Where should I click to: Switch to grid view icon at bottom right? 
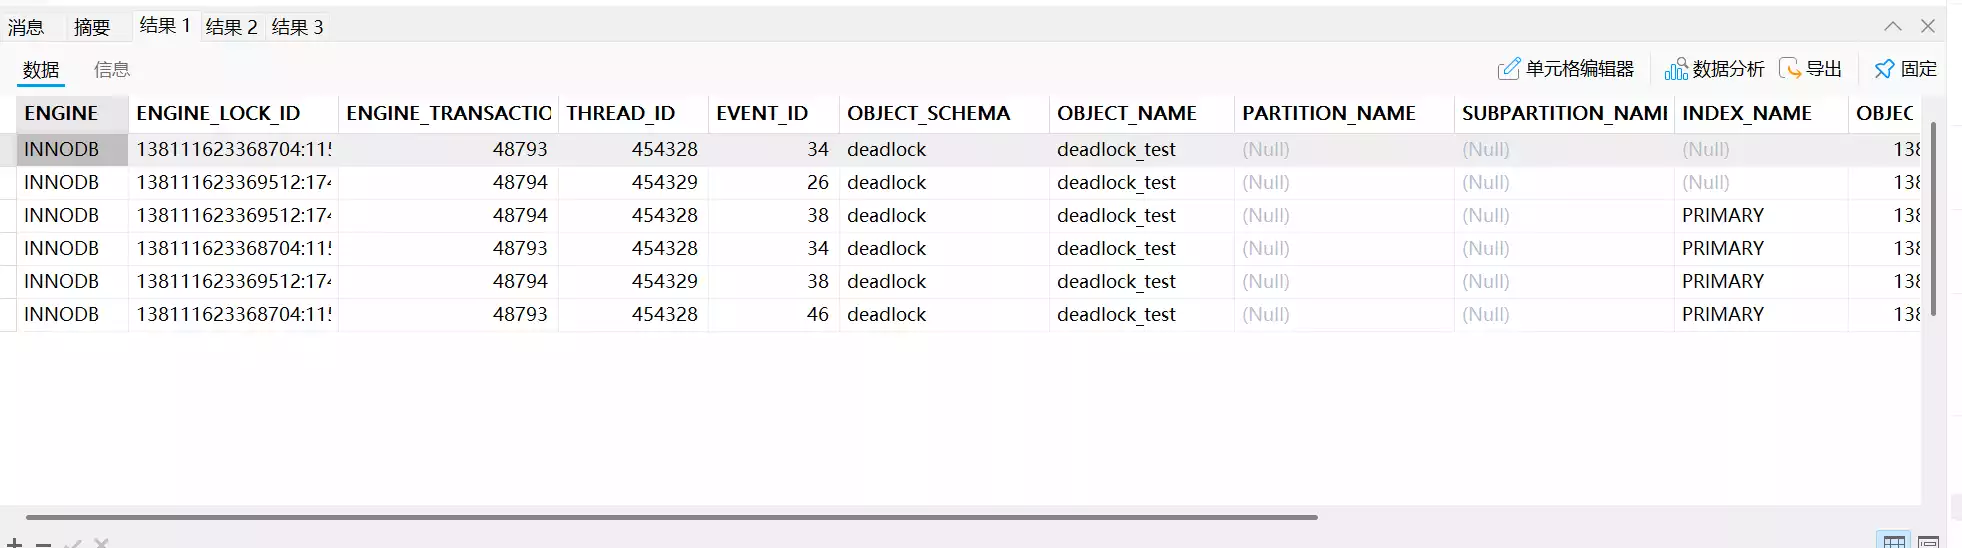pyautogui.click(x=1894, y=541)
